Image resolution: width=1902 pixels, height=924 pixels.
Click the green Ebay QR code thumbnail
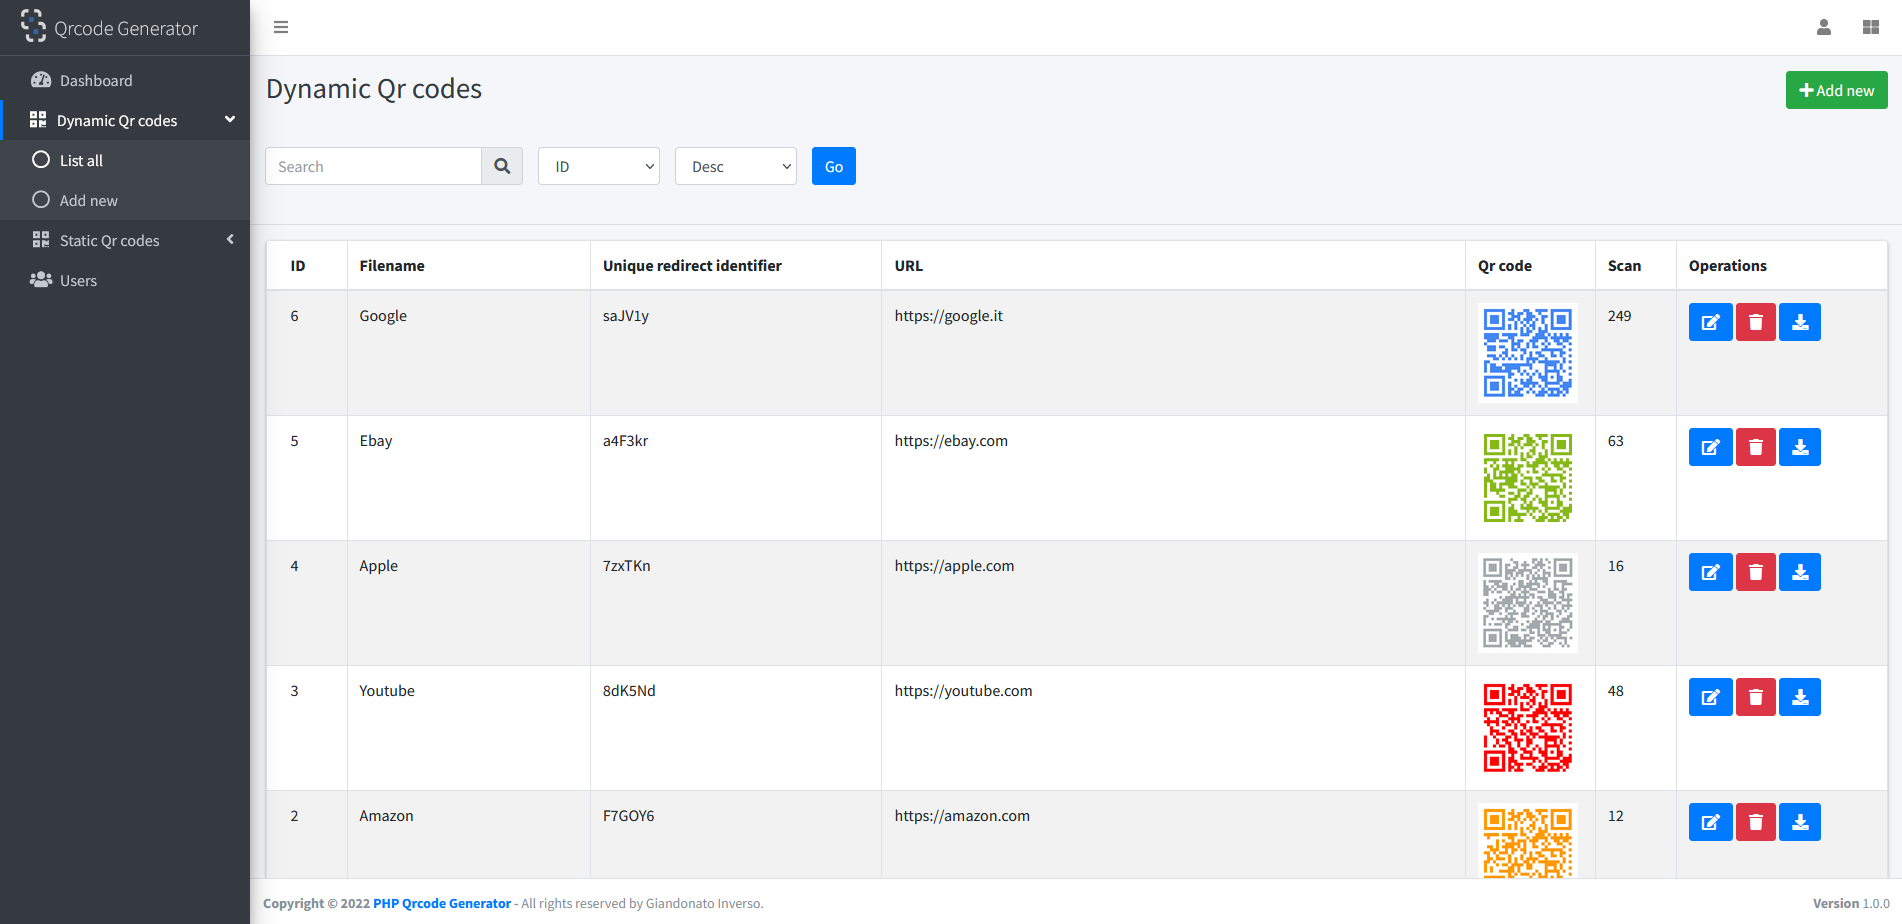coord(1528,478)
